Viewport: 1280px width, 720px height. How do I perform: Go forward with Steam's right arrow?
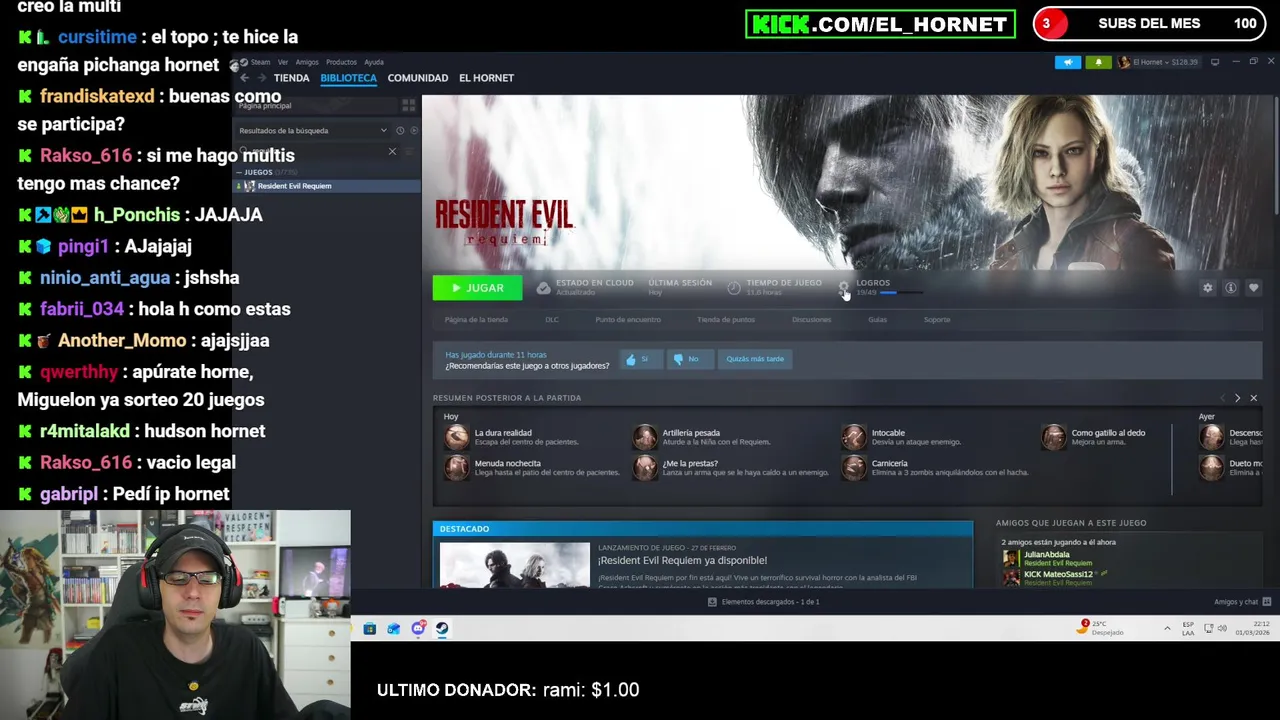coord(262,78)
